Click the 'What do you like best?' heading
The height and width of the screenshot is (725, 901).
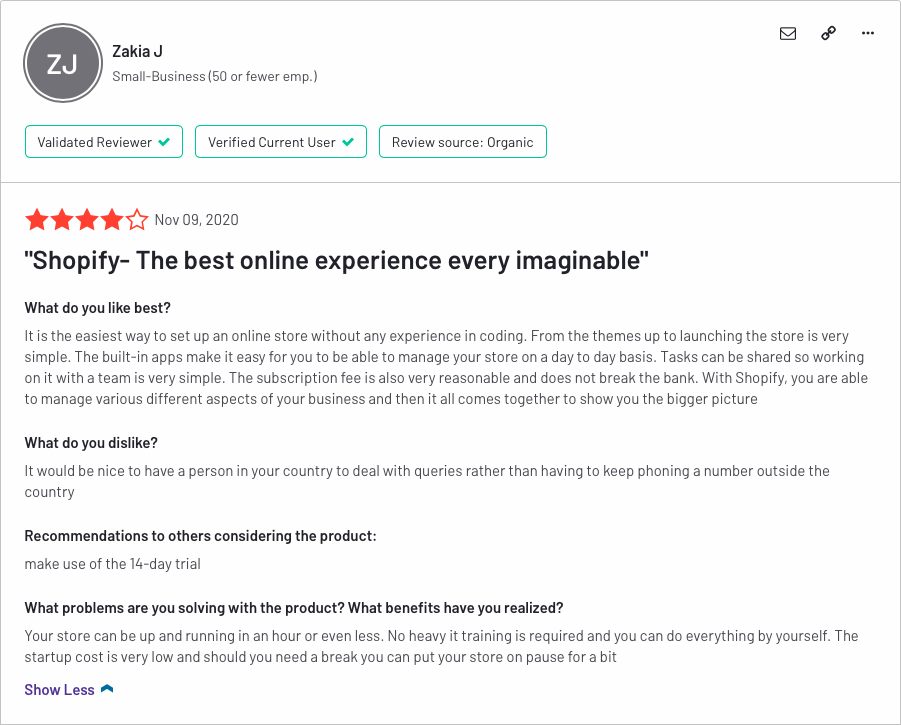(98, 308)
